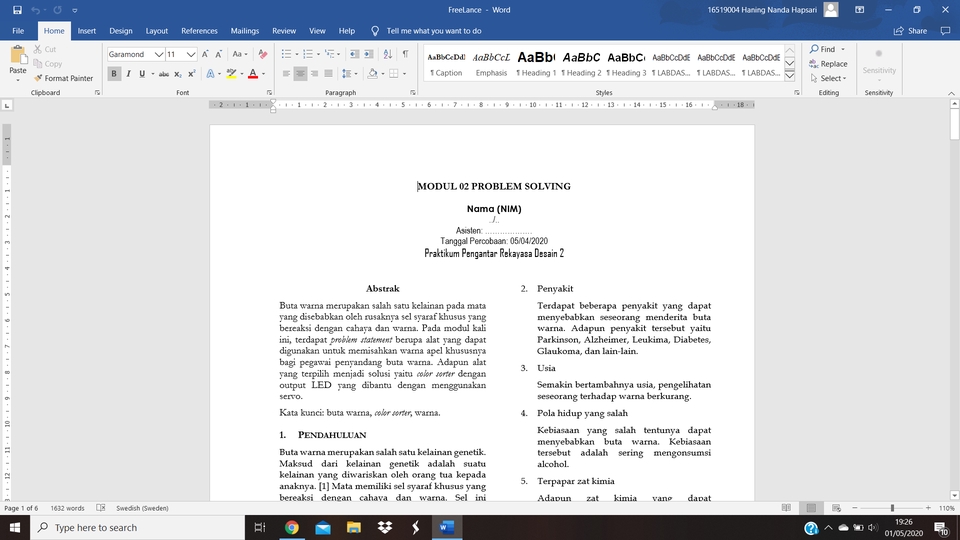Screen dimensions: 960x540
Task: Click the yellow text highlight color
Action: point(231,74)
